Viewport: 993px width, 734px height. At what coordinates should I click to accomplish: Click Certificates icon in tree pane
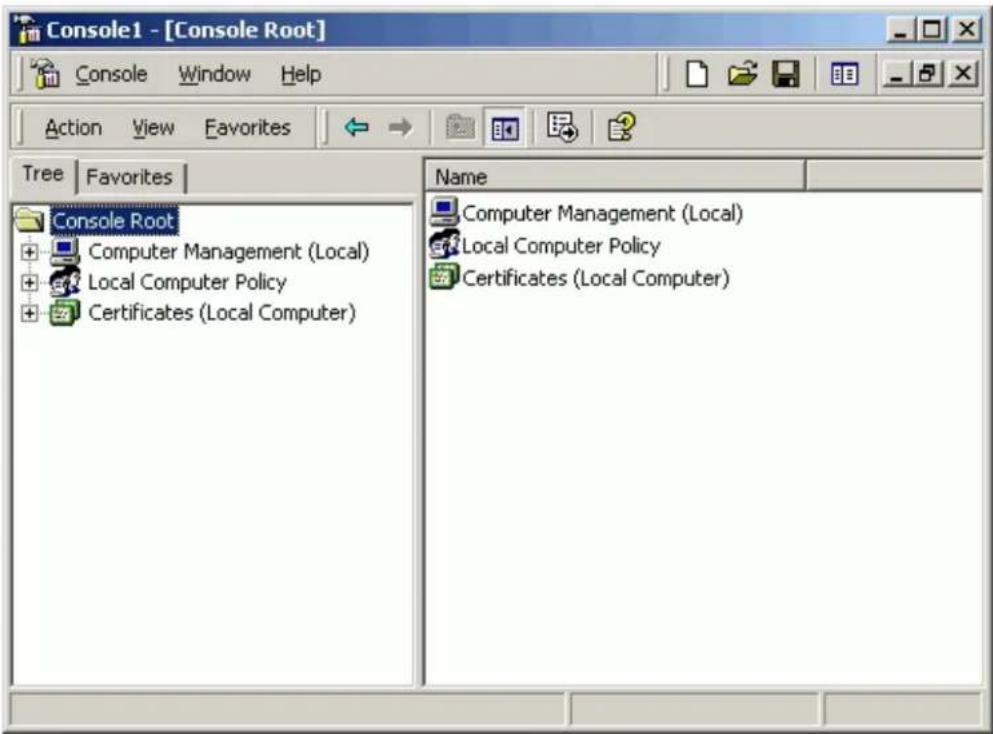click(65, 312)
